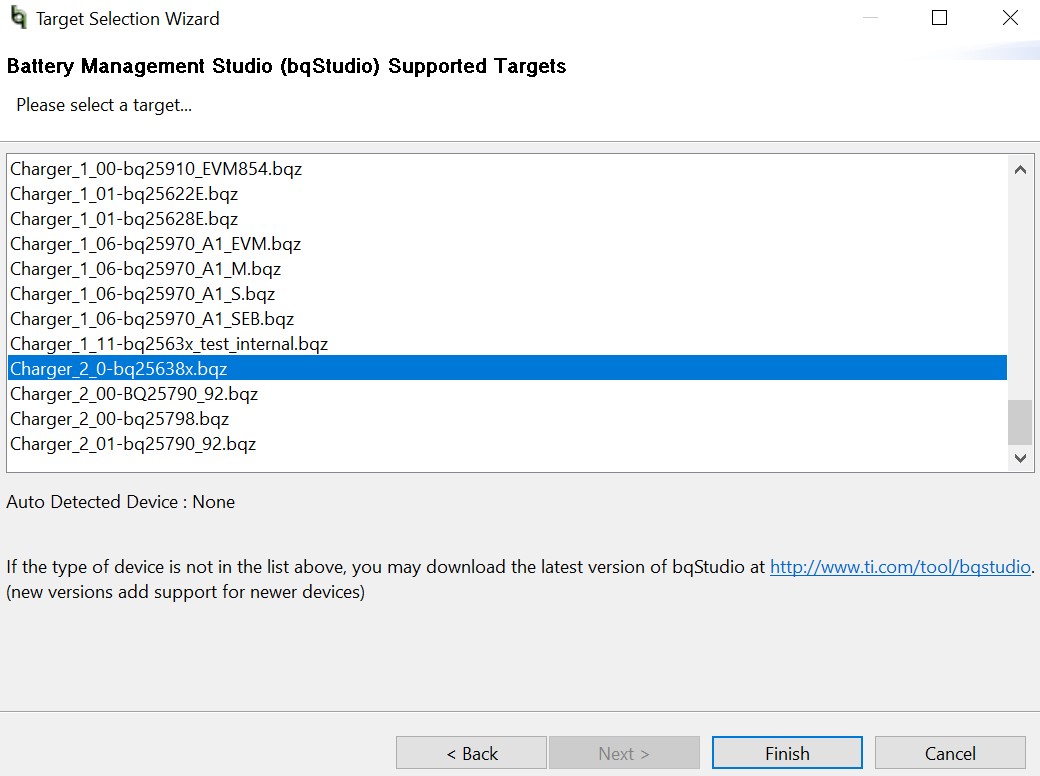This screenshot has width=1040, height=776.
Task: Select Charger_1_06-bq25970_A1_M.bqz item
Action: pos(145,269)
